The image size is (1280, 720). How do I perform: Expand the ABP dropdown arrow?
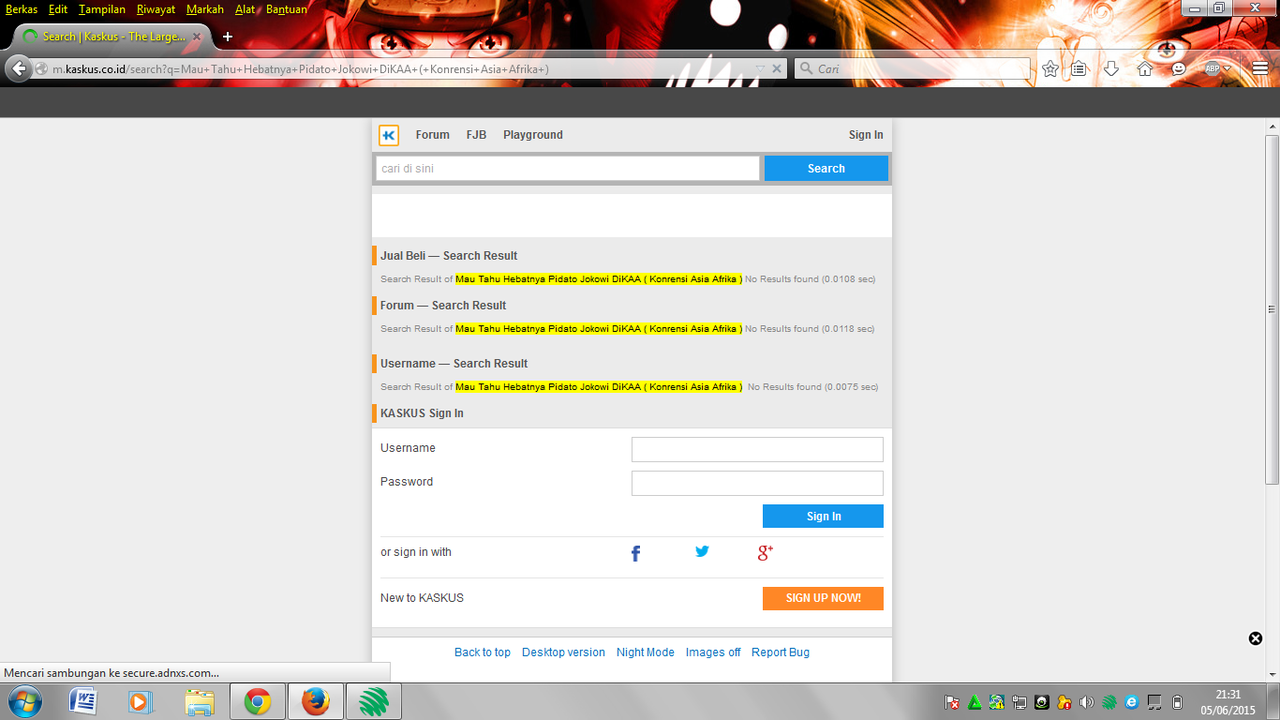pos(1227,69)
